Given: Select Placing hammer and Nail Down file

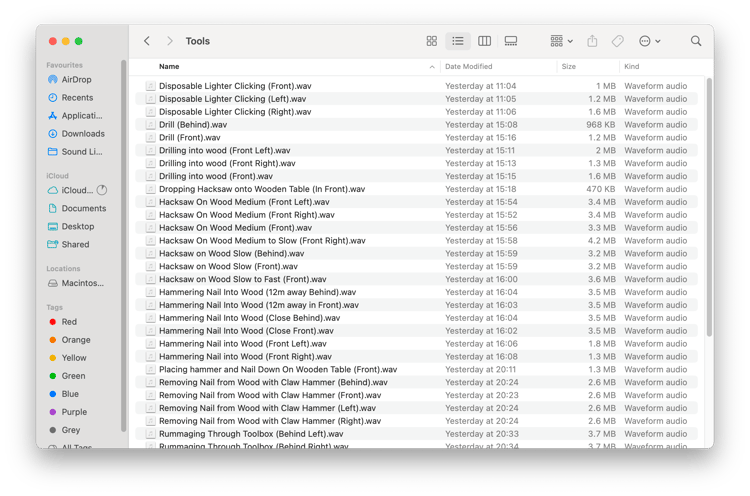Looking at the screenshot, I should click(x=416, y=370).
